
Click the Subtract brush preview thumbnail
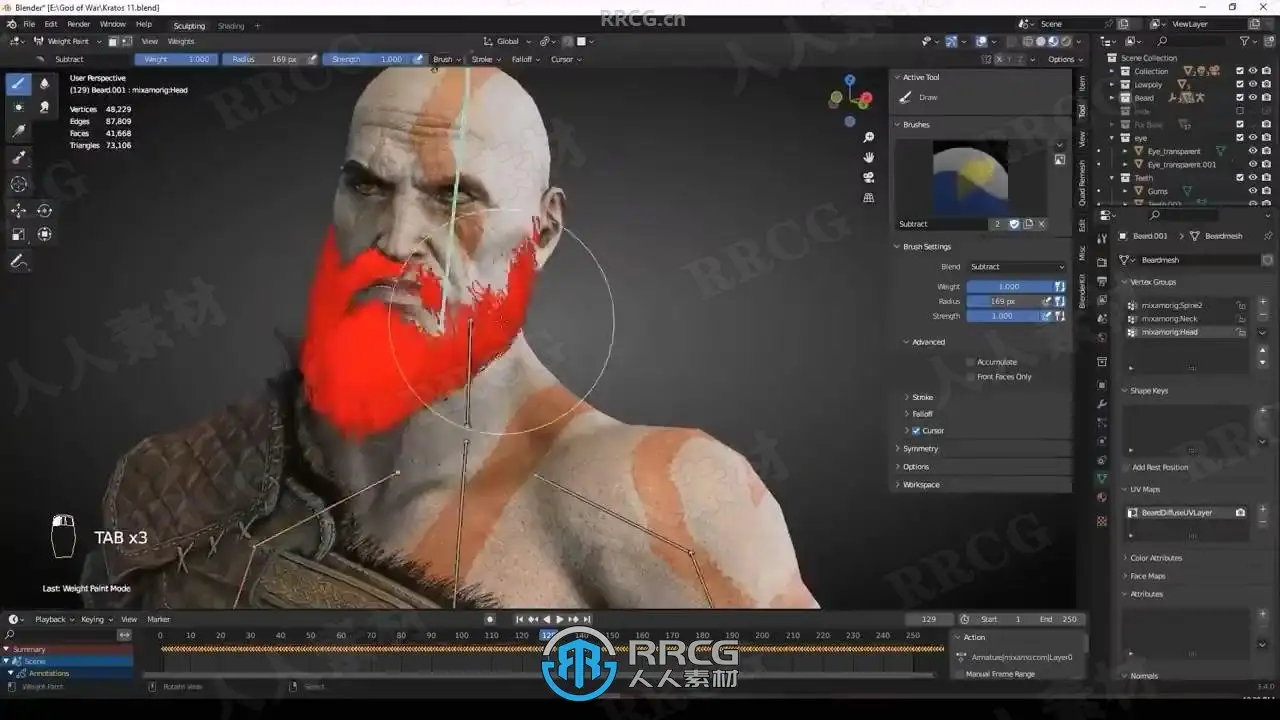[970, 178]
